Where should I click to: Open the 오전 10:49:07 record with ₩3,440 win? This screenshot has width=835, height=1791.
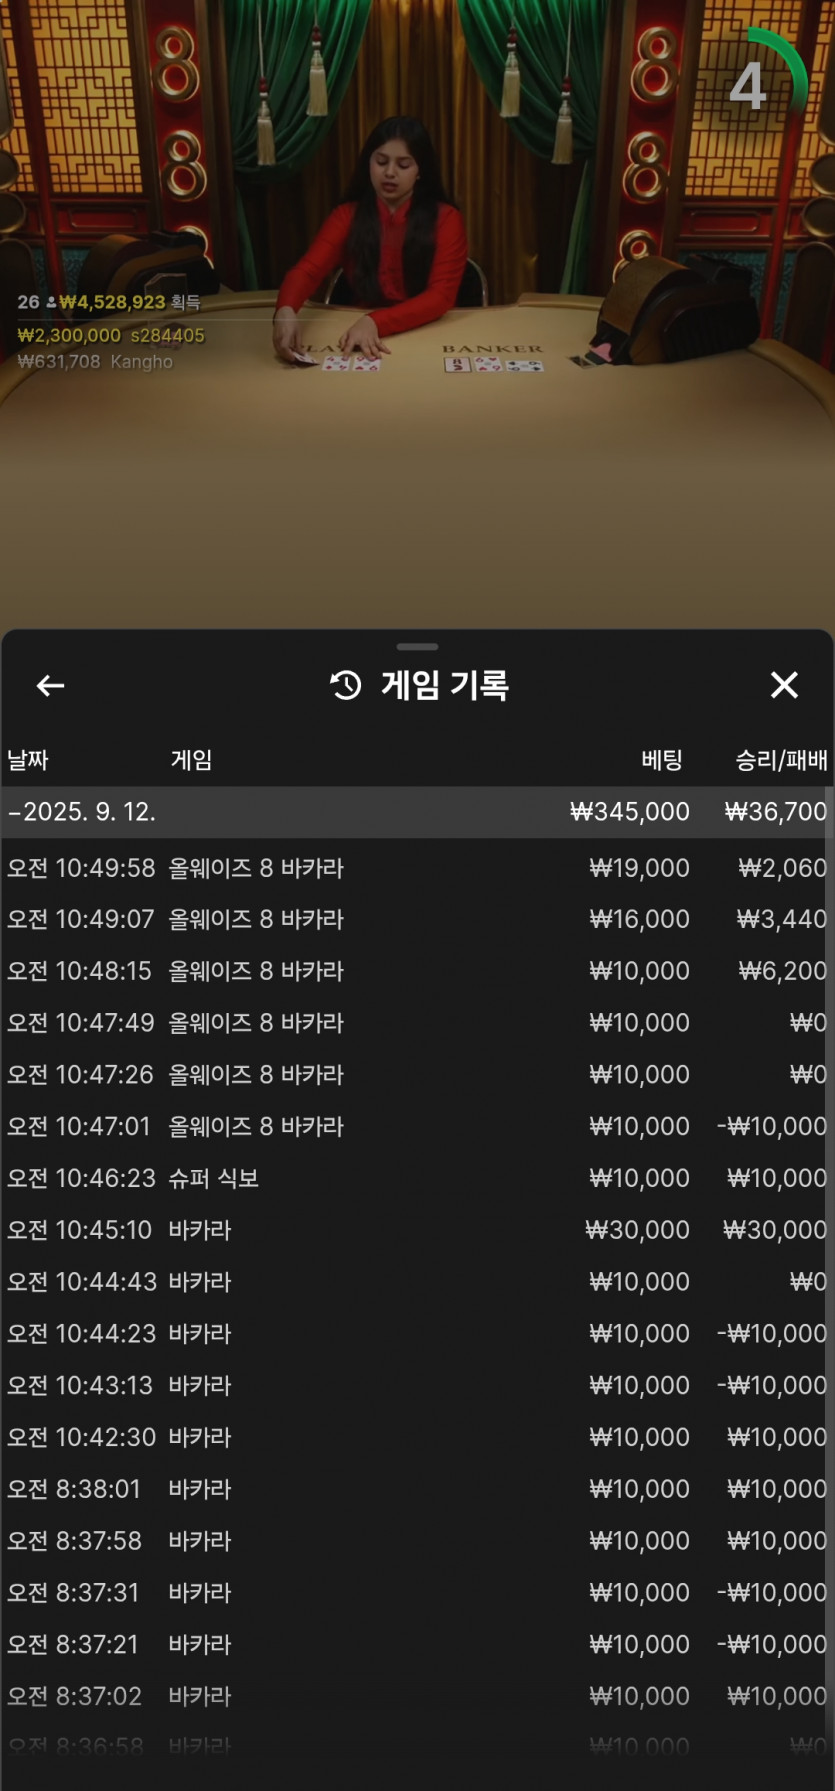pyautogui.click(x=417, y=919)
